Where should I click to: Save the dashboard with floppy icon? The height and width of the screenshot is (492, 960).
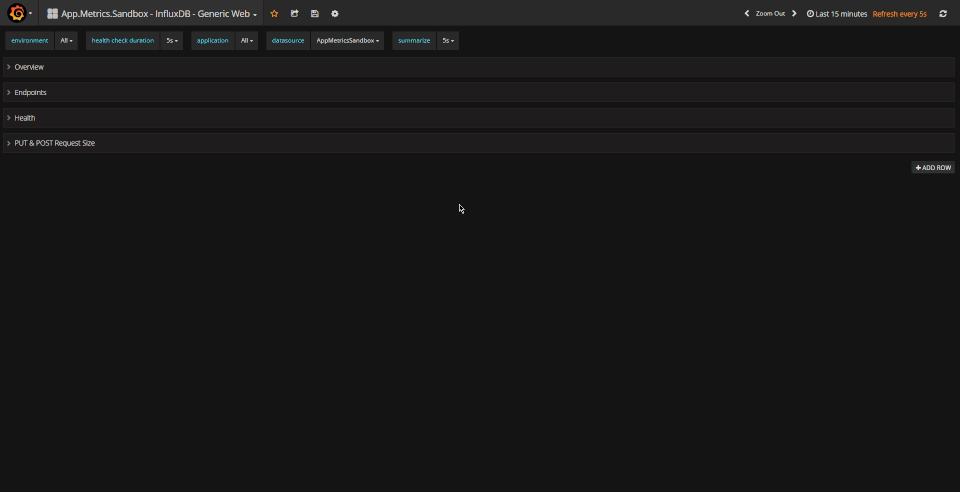(x=315, y=13)
